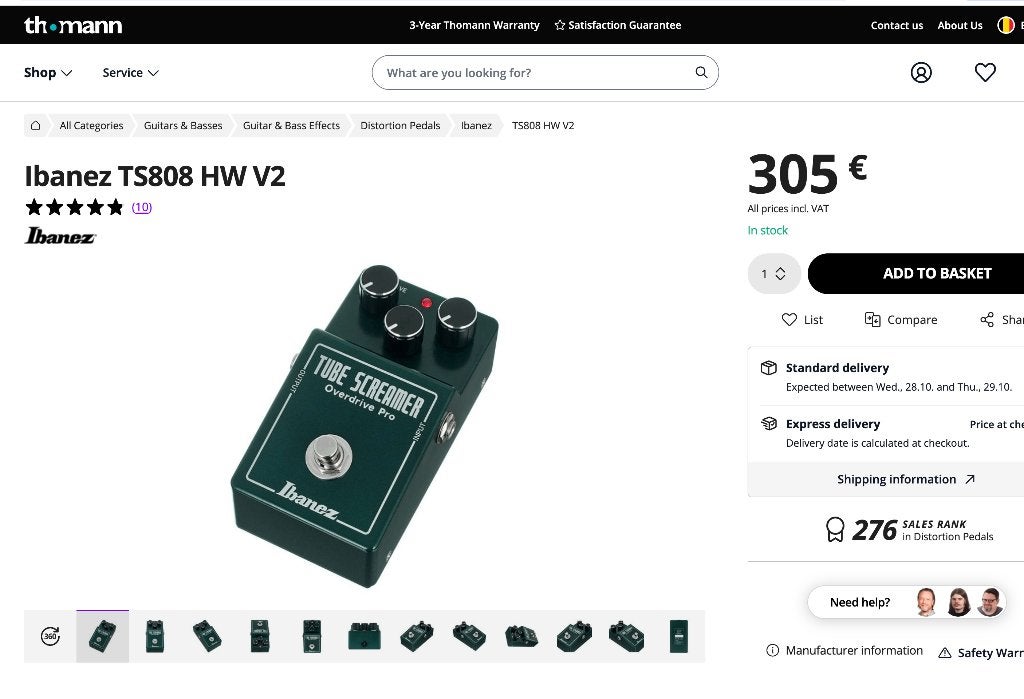Select the second pedal thumbnail
Screen dimensions: 1024x699
pyautogui.click(x=155, y=636)
